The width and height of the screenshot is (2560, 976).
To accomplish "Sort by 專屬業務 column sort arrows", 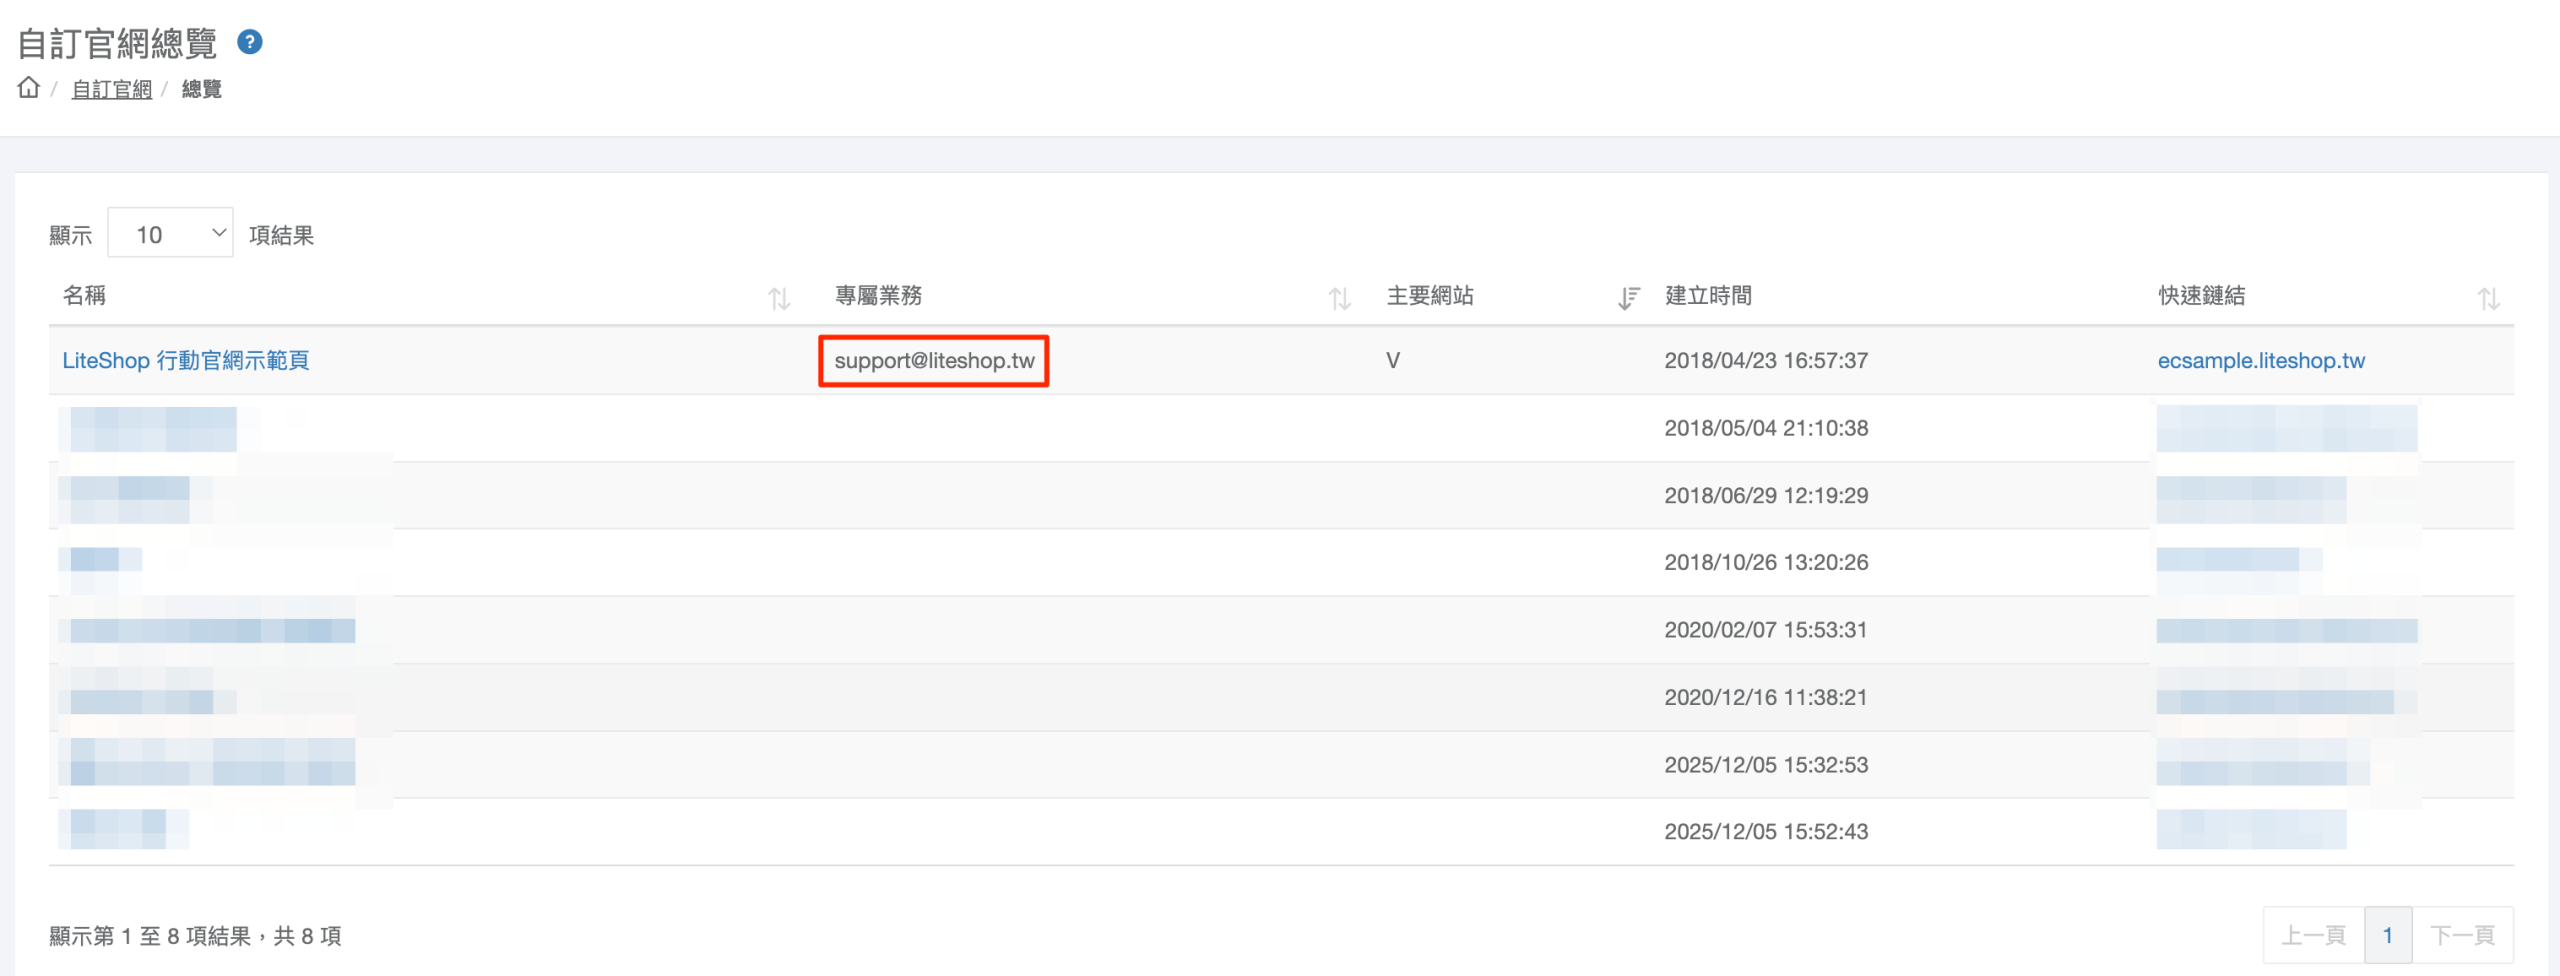I will coord(1339,298).
